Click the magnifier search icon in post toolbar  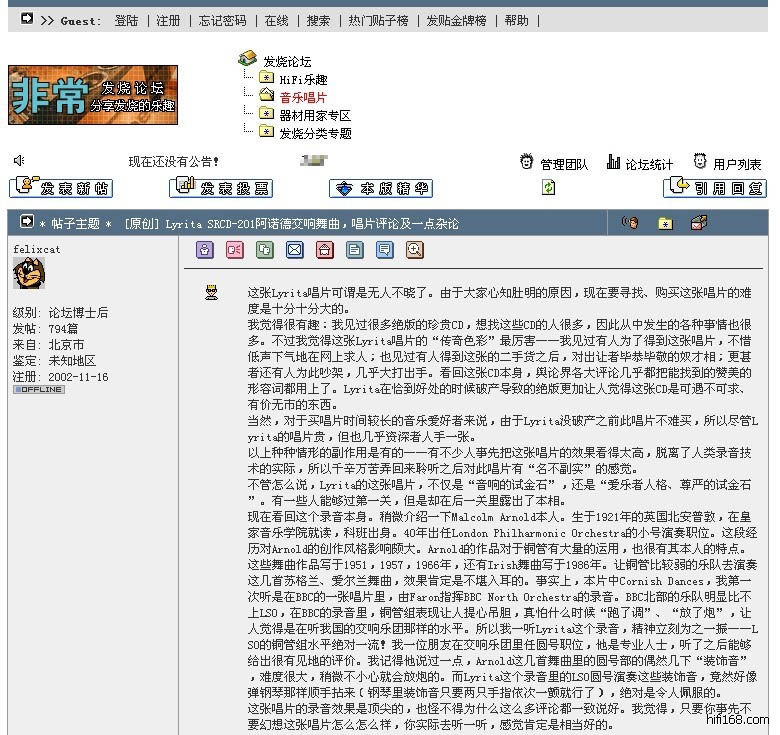(x=415, y=250)
